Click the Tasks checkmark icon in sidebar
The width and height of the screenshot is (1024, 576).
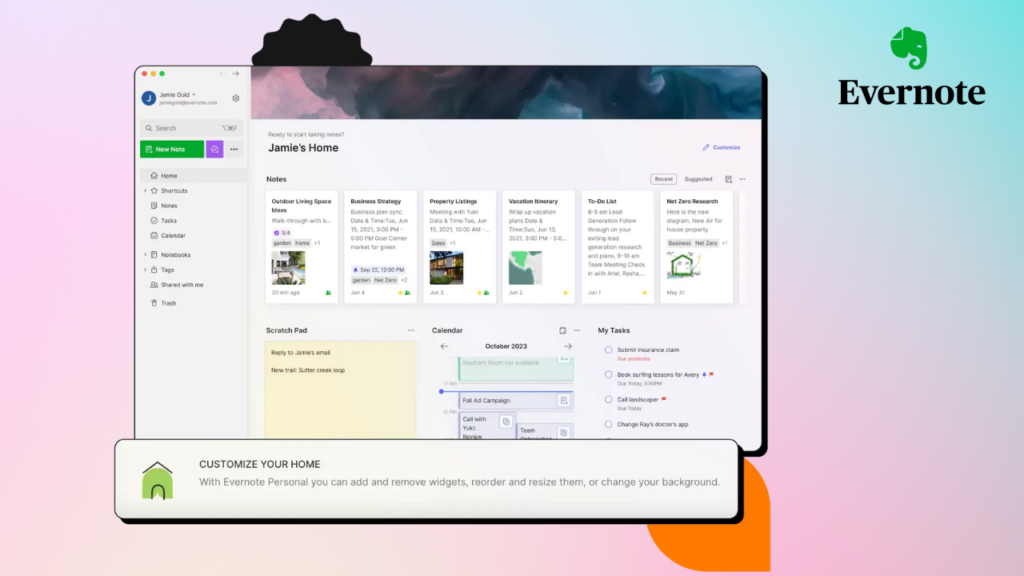tap(154, 221)
